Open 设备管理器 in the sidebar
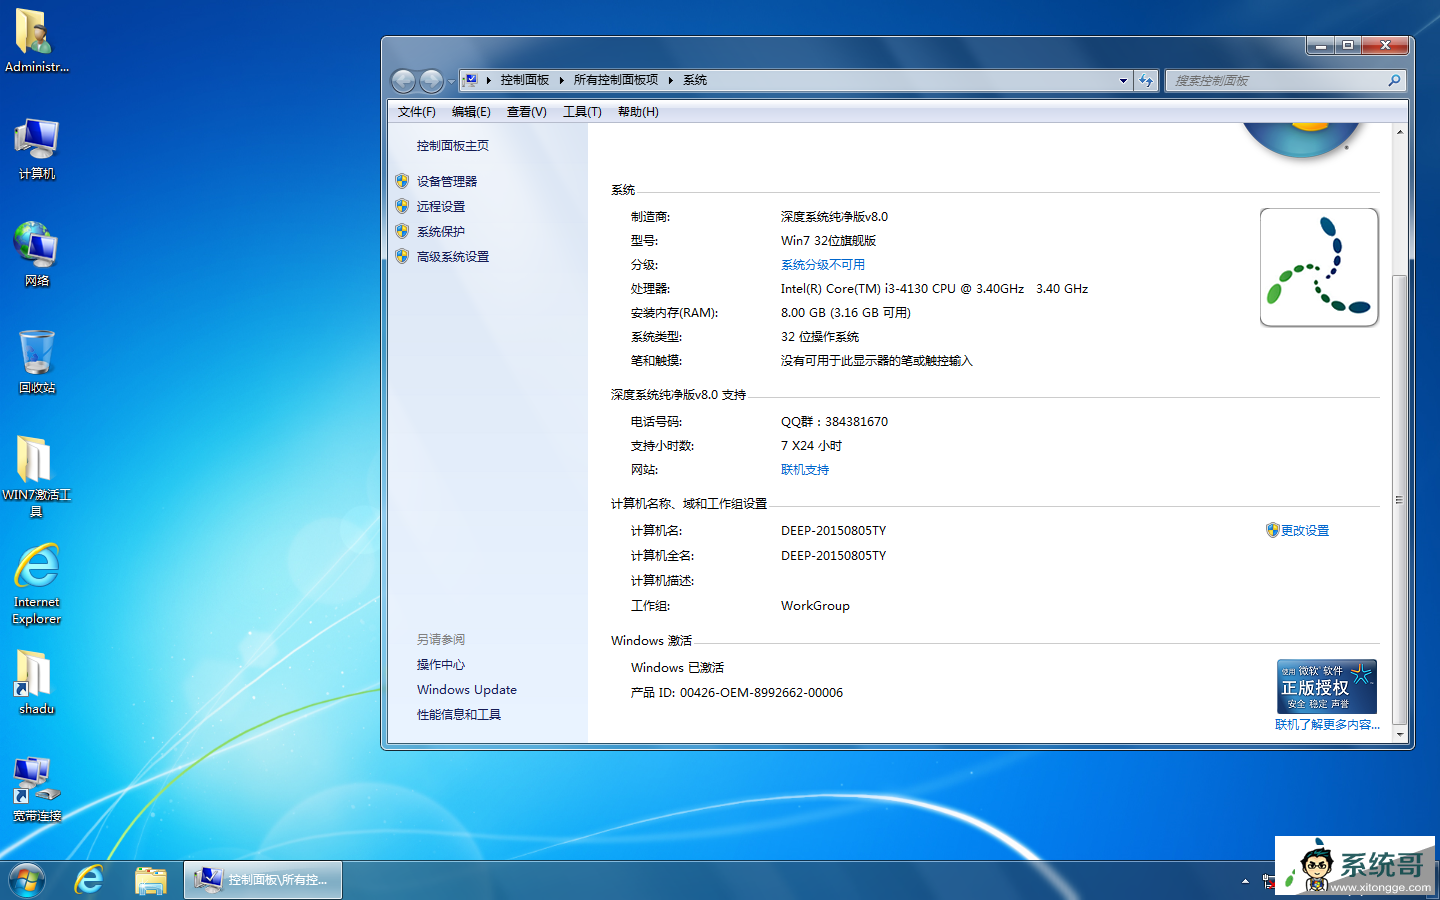This screenshot has width=1440, height=900. tap(447, 182)
